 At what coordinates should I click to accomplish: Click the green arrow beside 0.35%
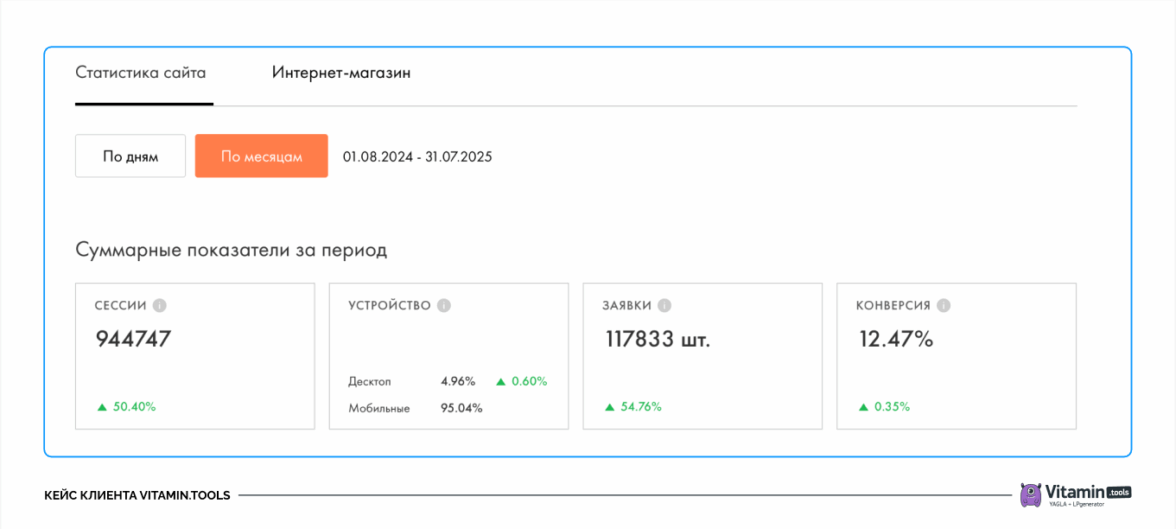click(x=864, y=407)
